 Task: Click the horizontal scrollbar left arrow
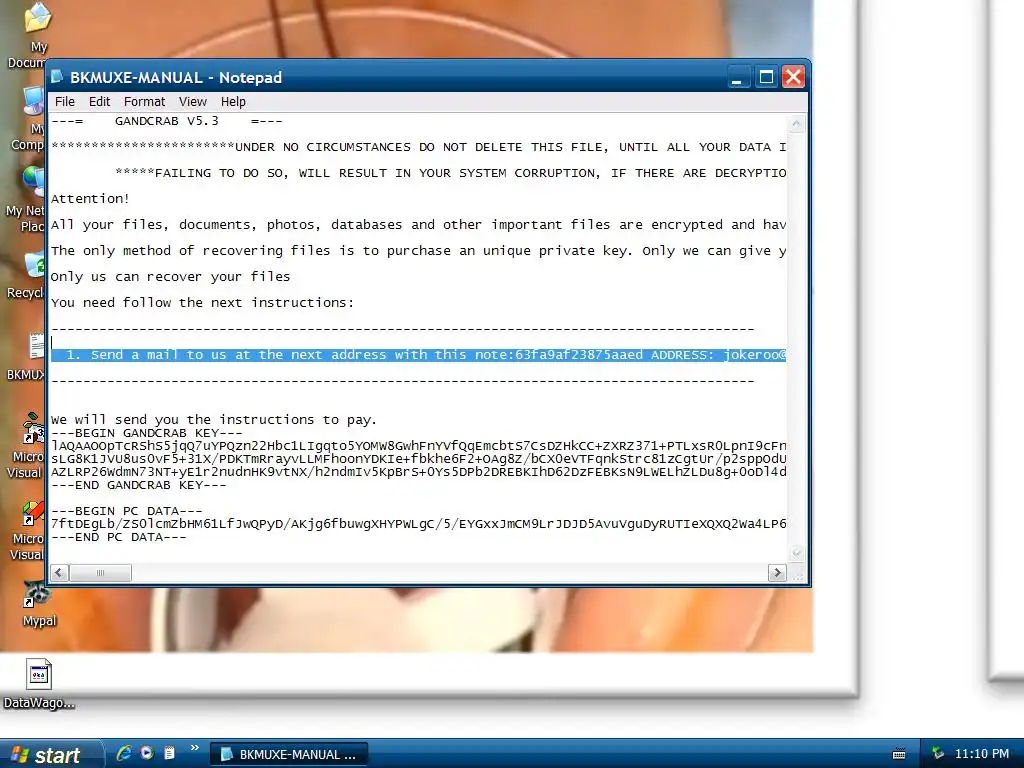(x=59, y=573)
